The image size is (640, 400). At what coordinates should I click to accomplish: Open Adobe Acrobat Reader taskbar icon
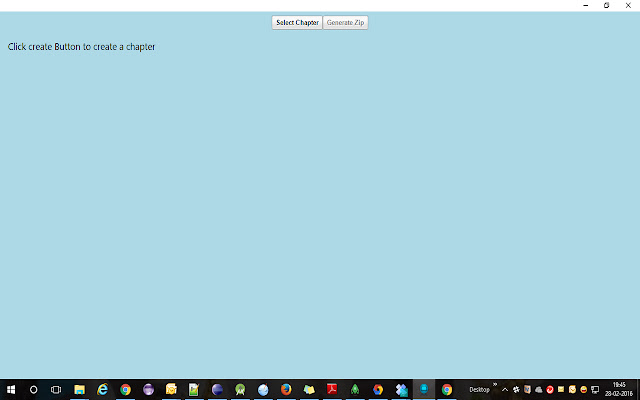click(x=332, y=389)
